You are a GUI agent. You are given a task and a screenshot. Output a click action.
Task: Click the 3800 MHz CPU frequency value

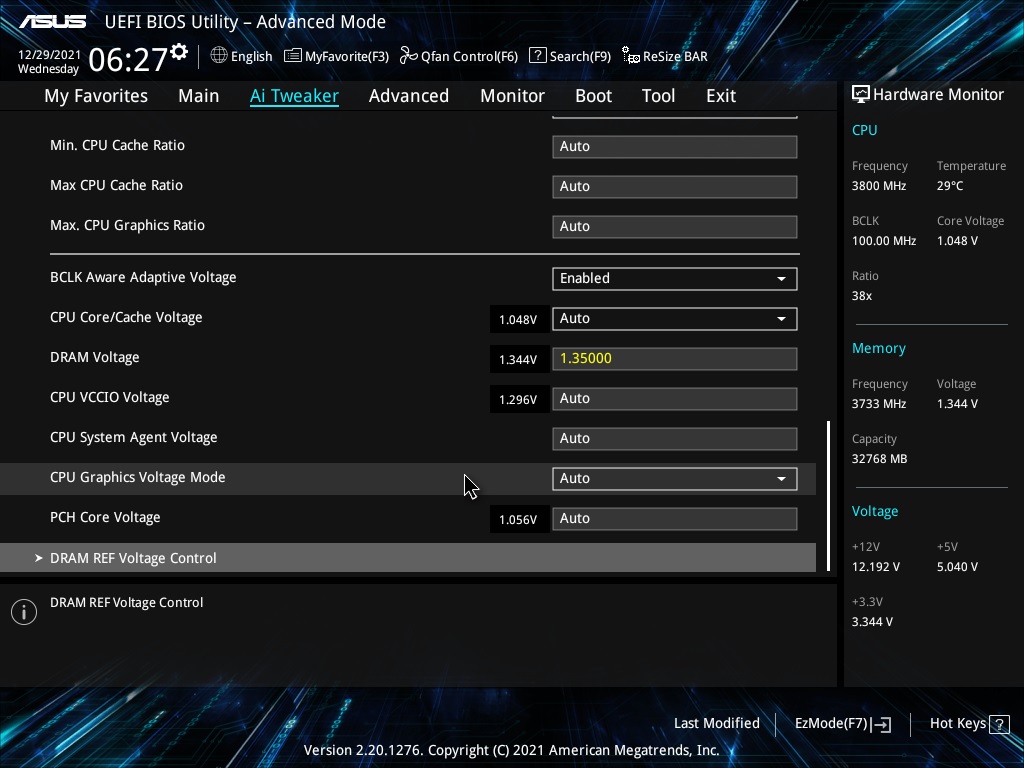click(x=879, y=185)
